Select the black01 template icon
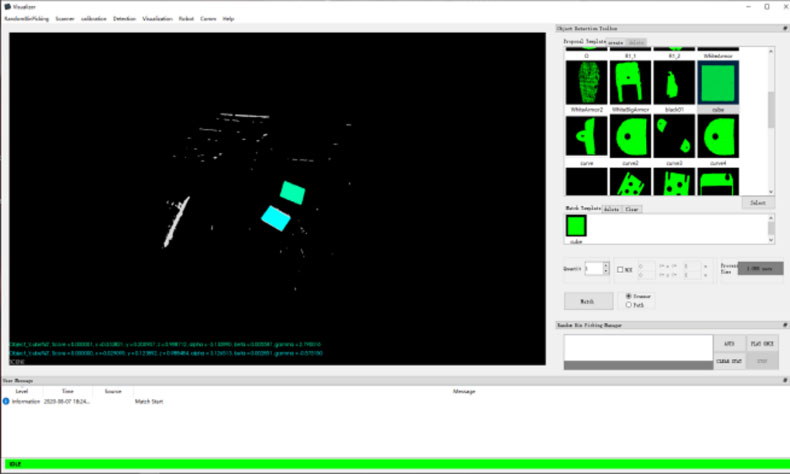 coord(674,82)
